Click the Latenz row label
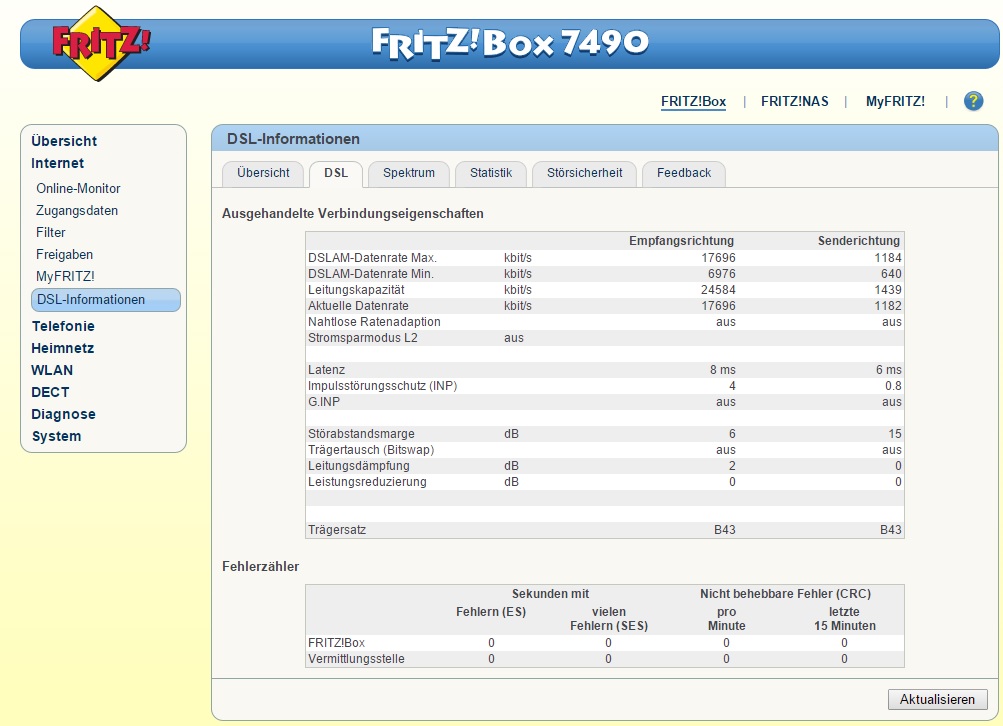This screenshot has width=1003, height=726. pos(326,370)
